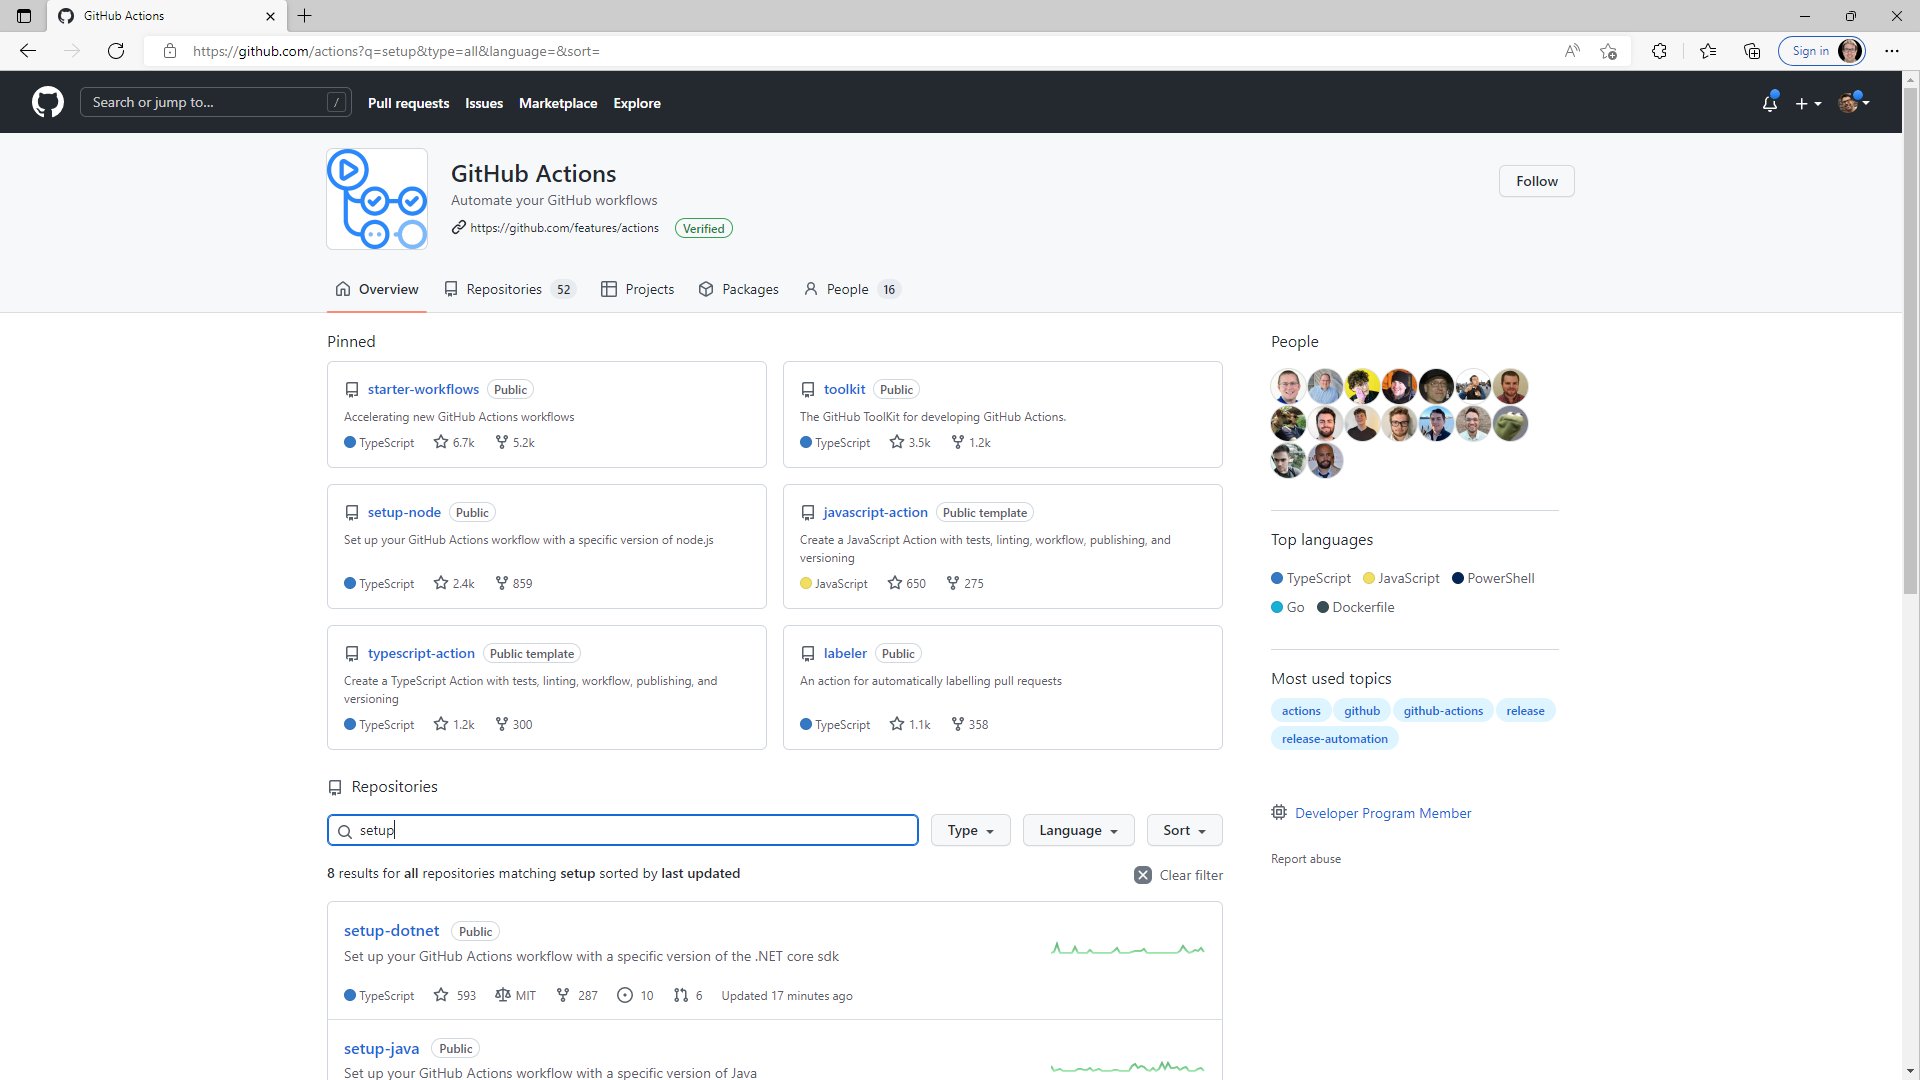Go back using the browser back arrow

tap(28, 51)
